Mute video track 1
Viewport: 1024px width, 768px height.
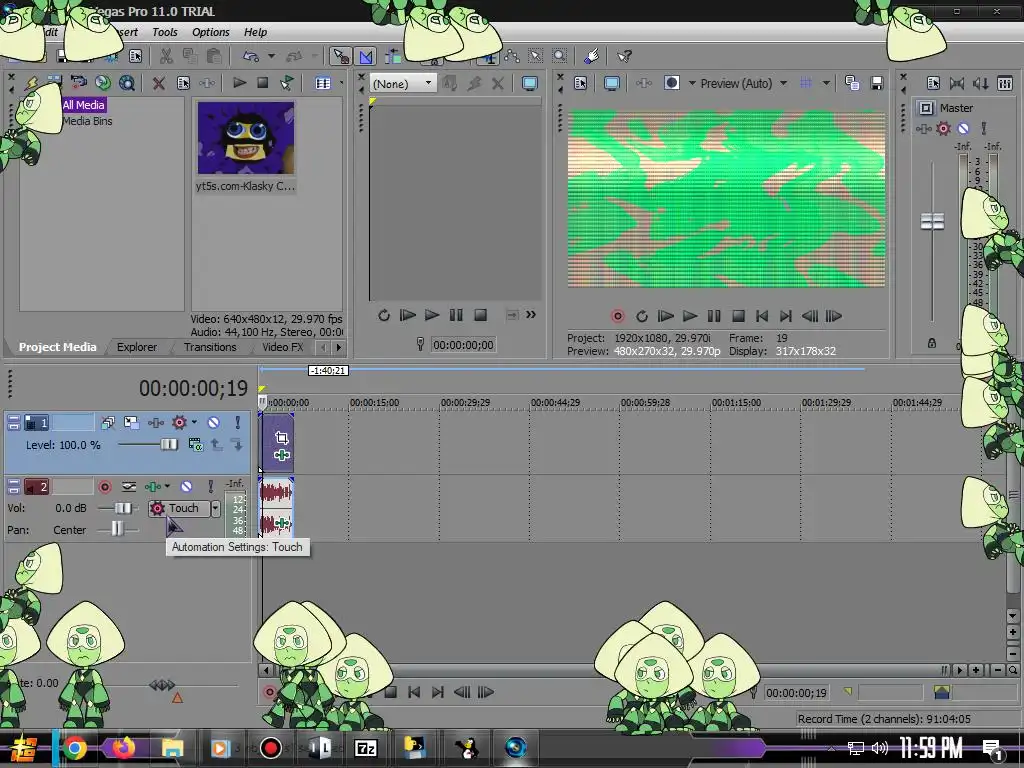[x=214, y=423]
